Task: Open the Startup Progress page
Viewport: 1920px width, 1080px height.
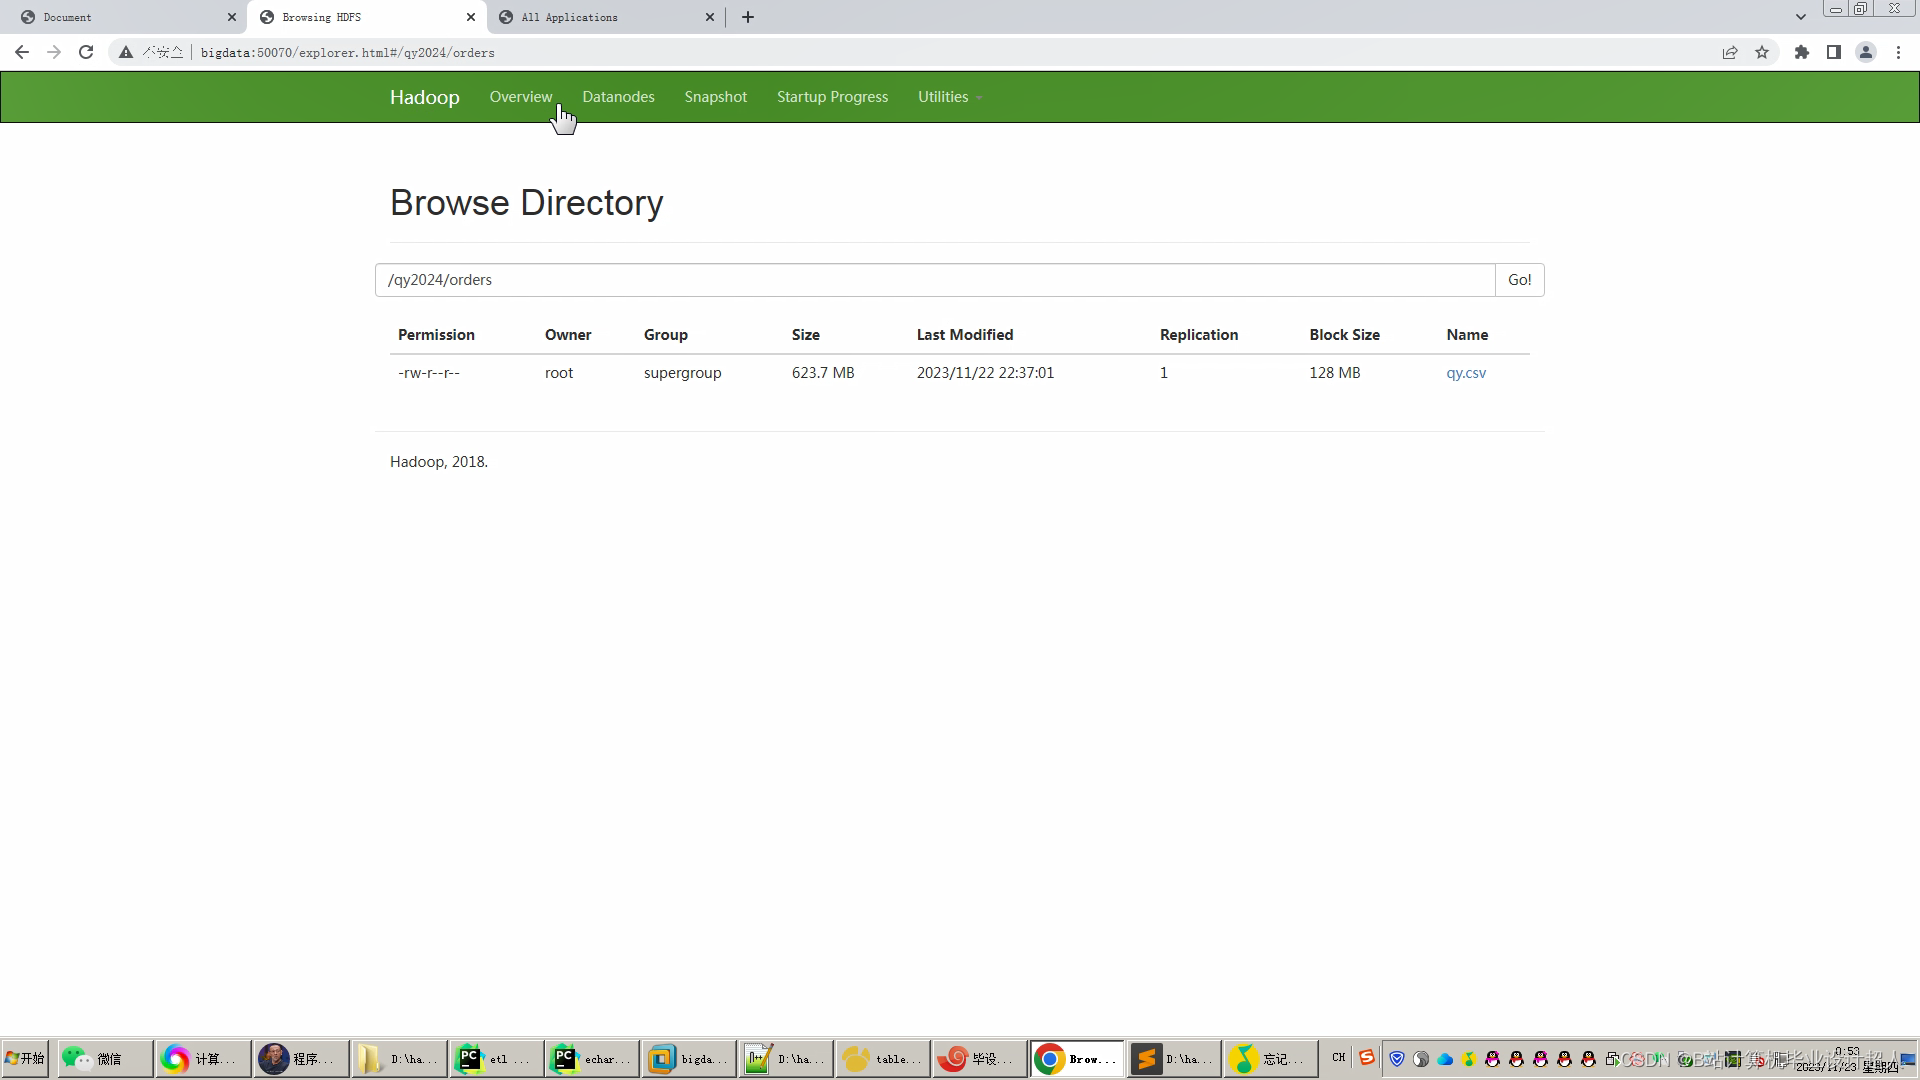Action: pyautogui.click(x=832, y=97)
